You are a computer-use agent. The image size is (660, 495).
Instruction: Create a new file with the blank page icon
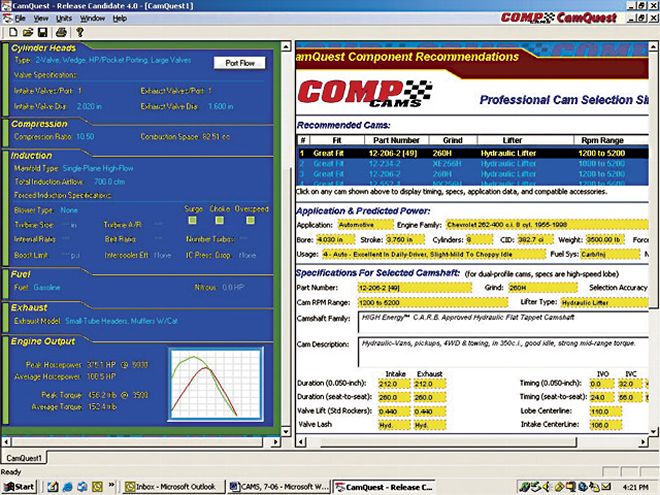[13, 32]
